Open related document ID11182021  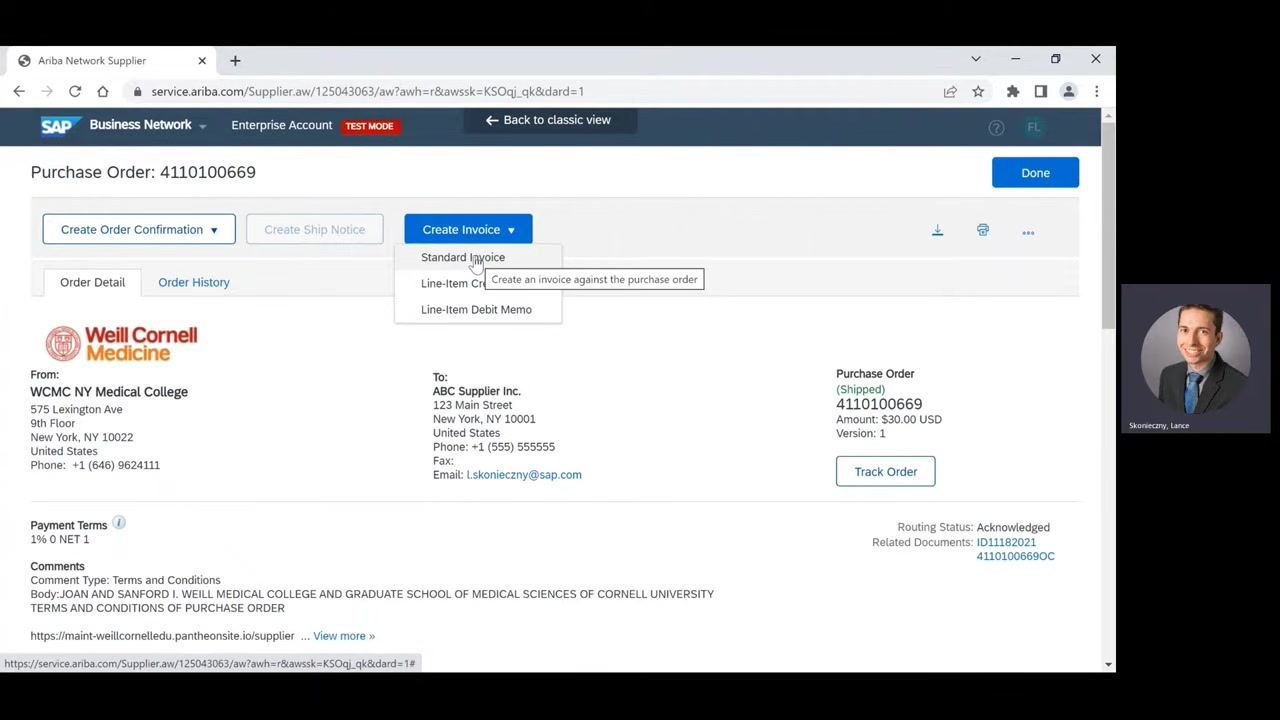coord(1006,542)
